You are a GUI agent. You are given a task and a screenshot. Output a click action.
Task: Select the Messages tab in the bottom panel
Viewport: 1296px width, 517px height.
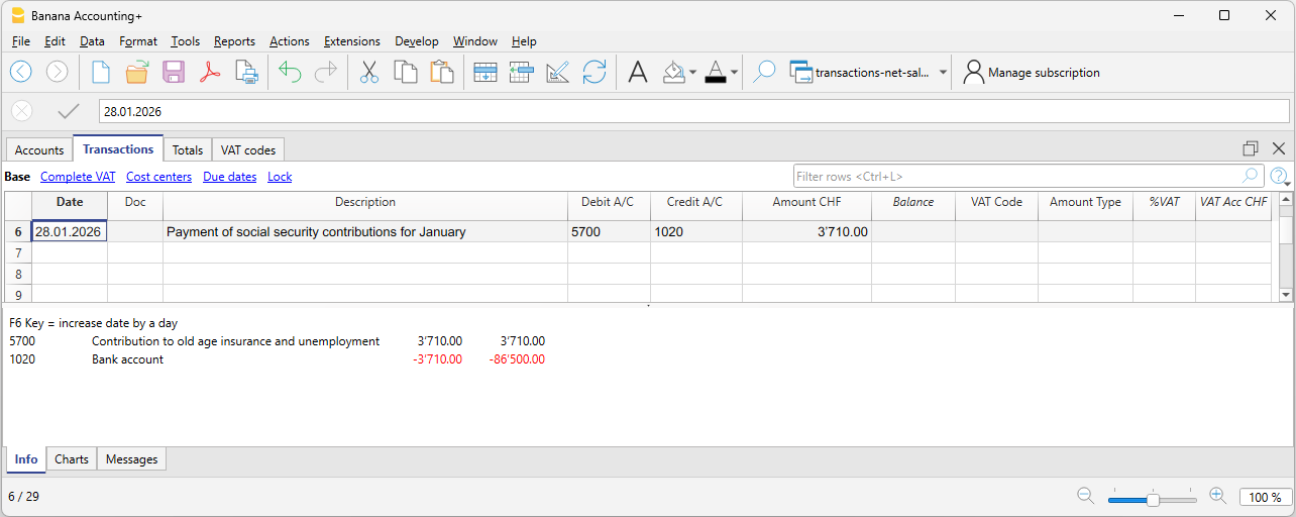pos(132,459)
